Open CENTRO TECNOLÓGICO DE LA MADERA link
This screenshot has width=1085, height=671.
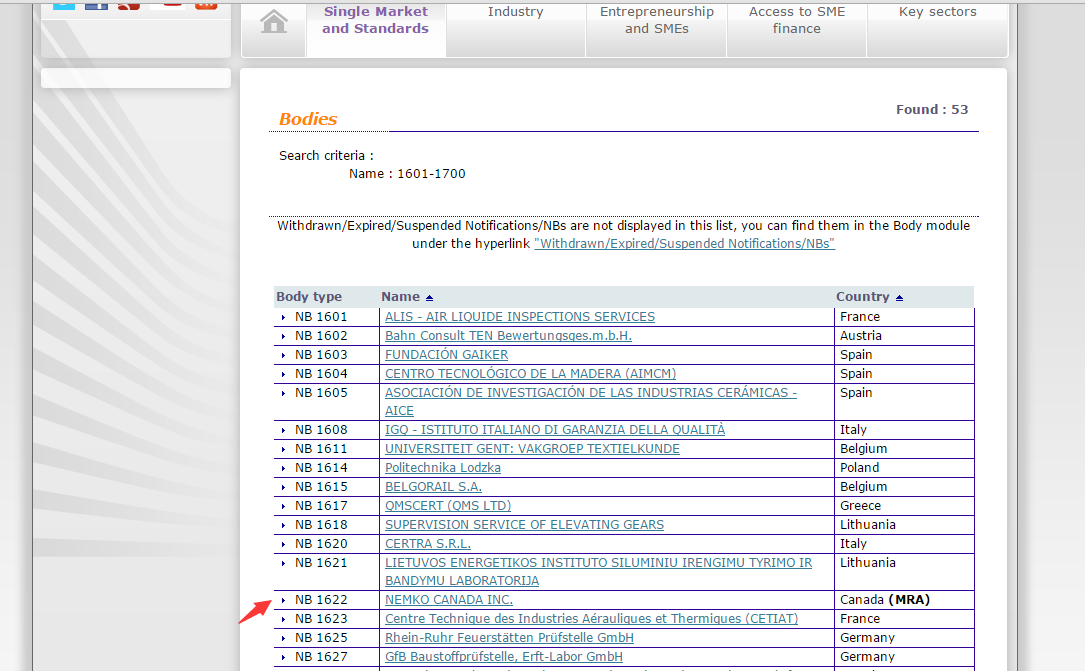[530, 374]
